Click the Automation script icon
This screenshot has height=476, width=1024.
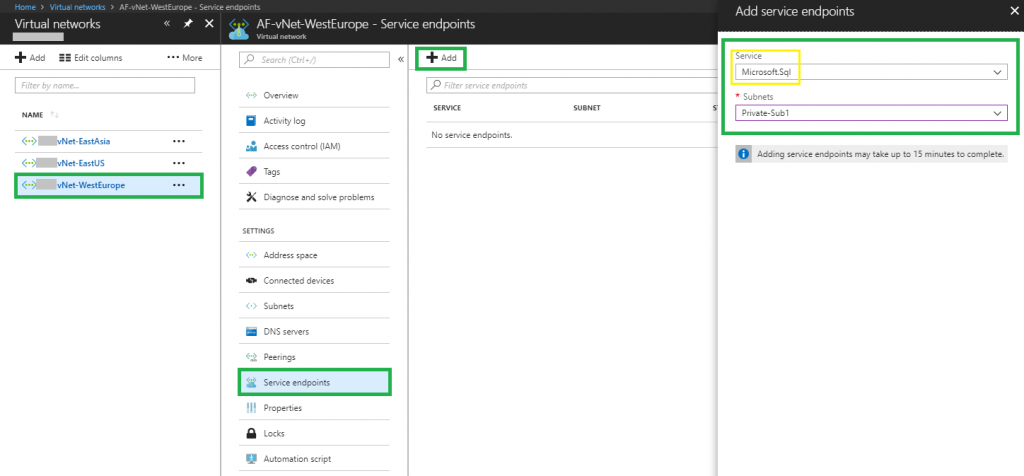[x=251, y=459]
